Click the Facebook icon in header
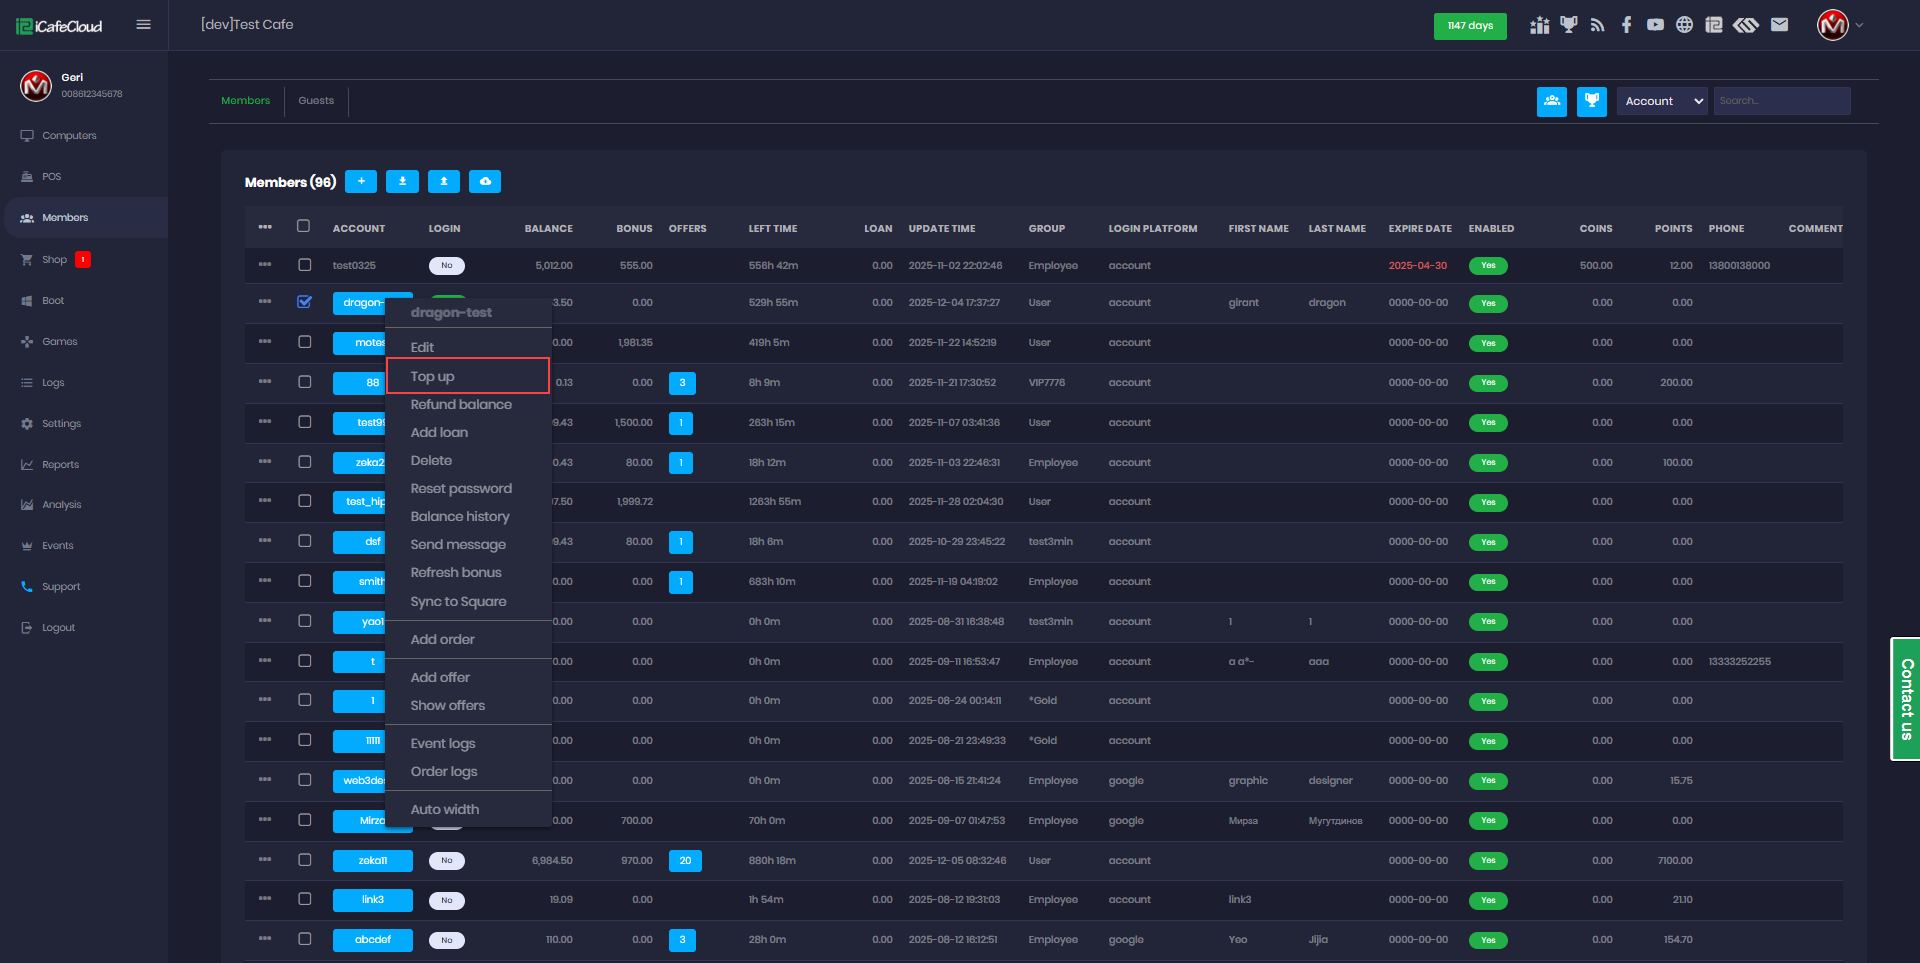Viewport: 1920px width, 963px height. 1626,25
